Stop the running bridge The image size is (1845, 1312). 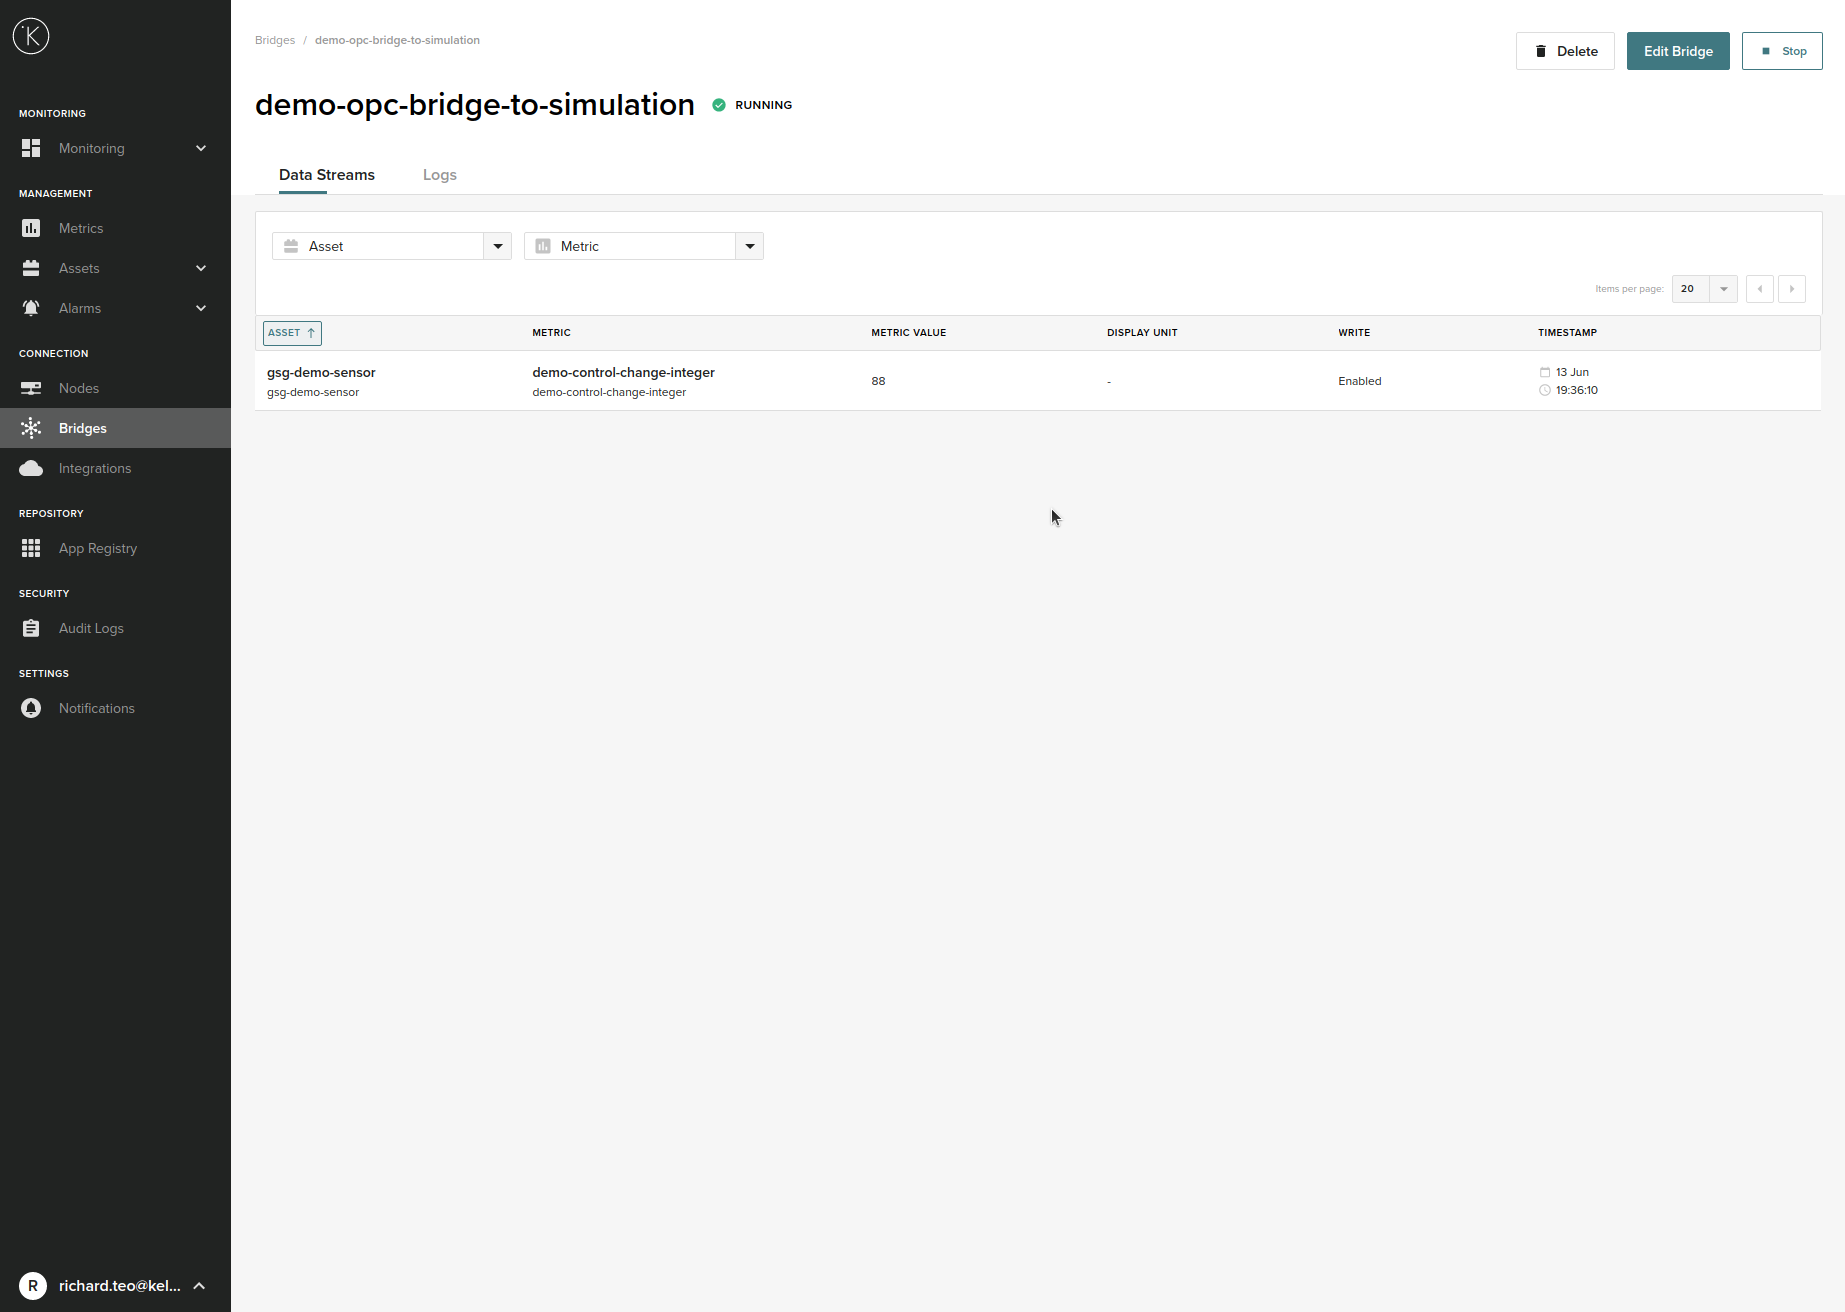tap(1781, 50)
